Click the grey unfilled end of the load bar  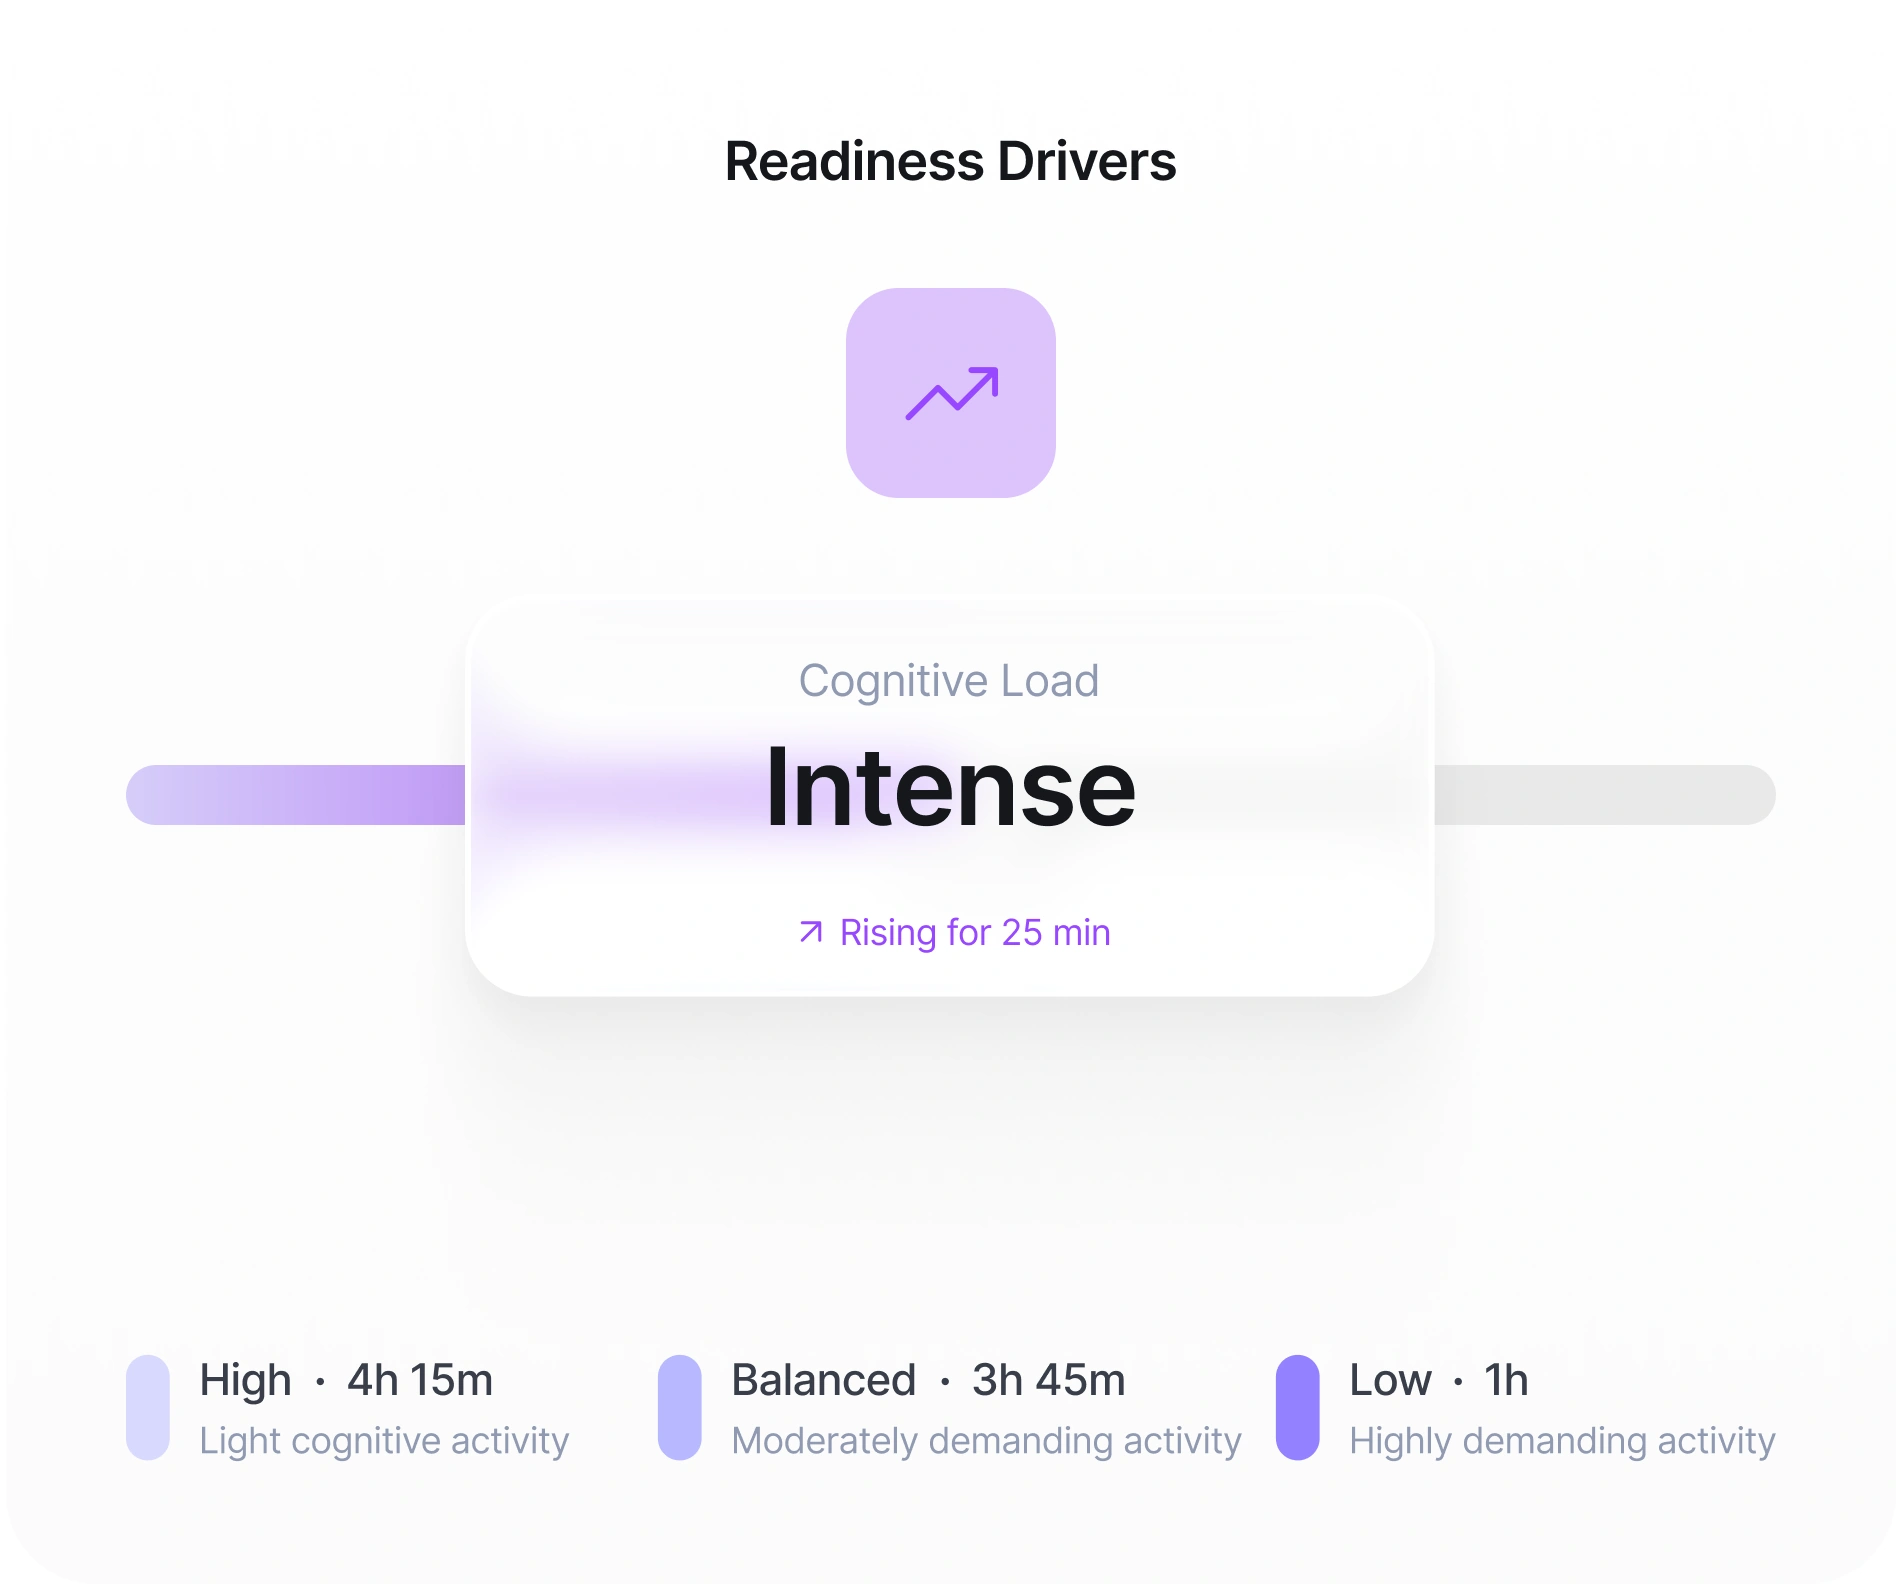pyautogui.click(x=1605, y=795)
